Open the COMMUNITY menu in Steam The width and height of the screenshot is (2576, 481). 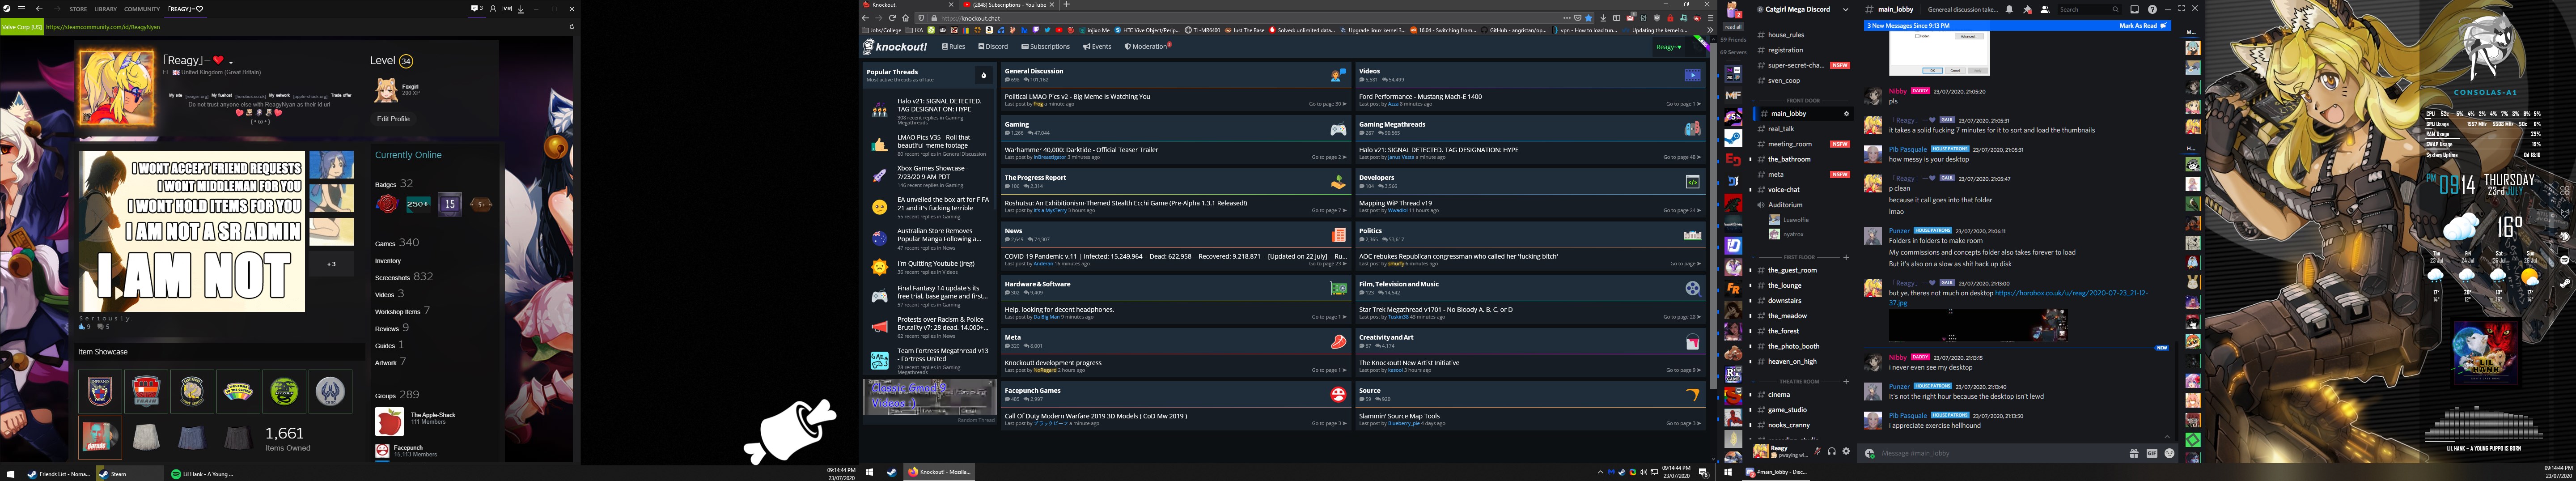(x=142, y=9)
